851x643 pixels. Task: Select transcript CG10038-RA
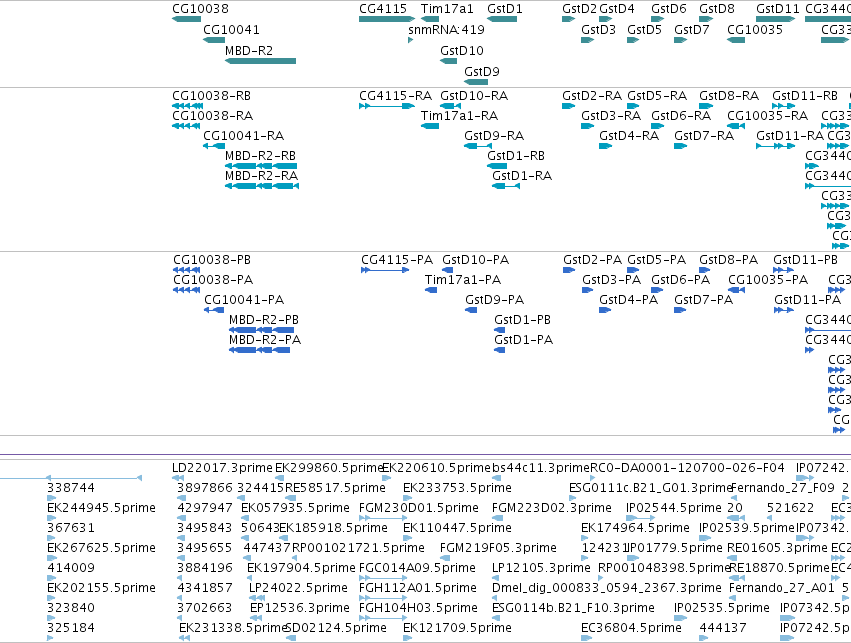186,126
